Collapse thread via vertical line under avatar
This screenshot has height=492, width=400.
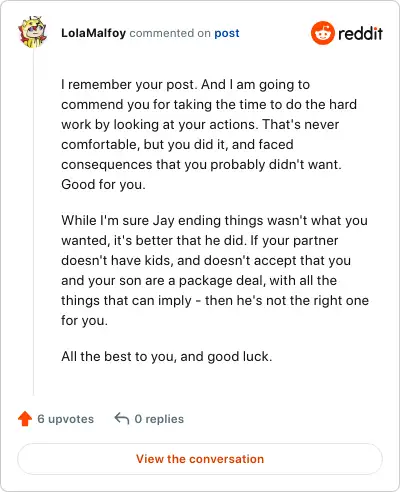click(x=33, y=222)
